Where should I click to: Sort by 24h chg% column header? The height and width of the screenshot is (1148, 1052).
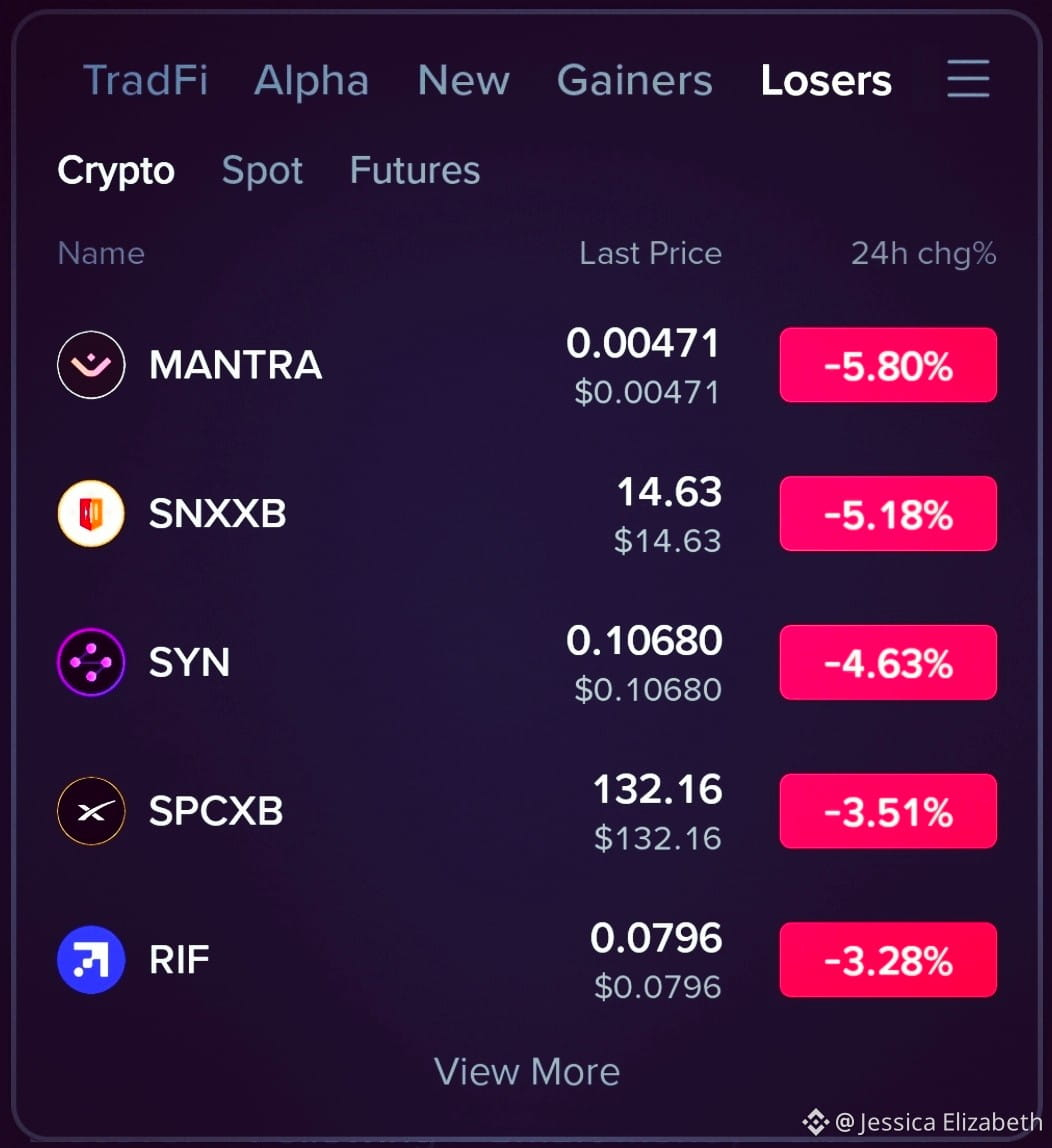coord(923,253)
